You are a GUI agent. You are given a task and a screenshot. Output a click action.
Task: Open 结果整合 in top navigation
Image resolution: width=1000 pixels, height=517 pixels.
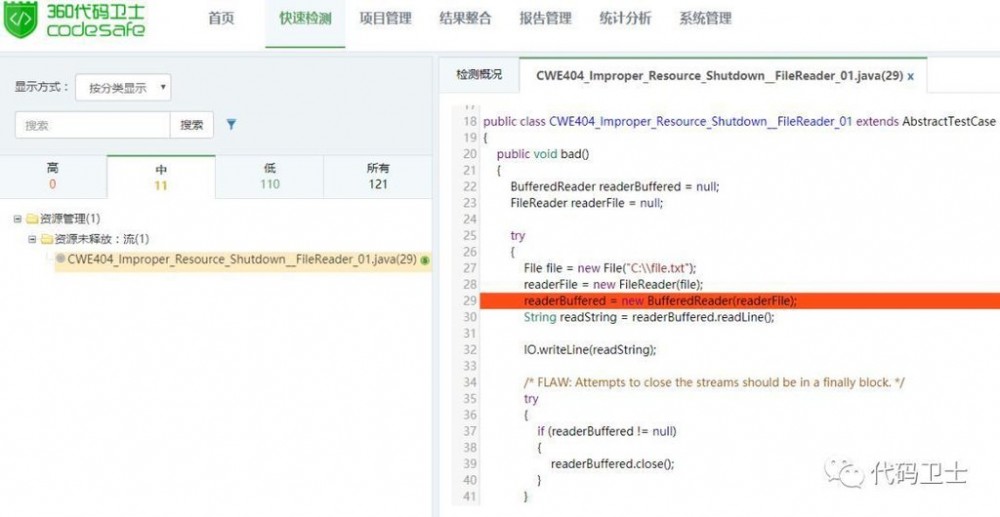pyautogui.click(x=466, y=18)
